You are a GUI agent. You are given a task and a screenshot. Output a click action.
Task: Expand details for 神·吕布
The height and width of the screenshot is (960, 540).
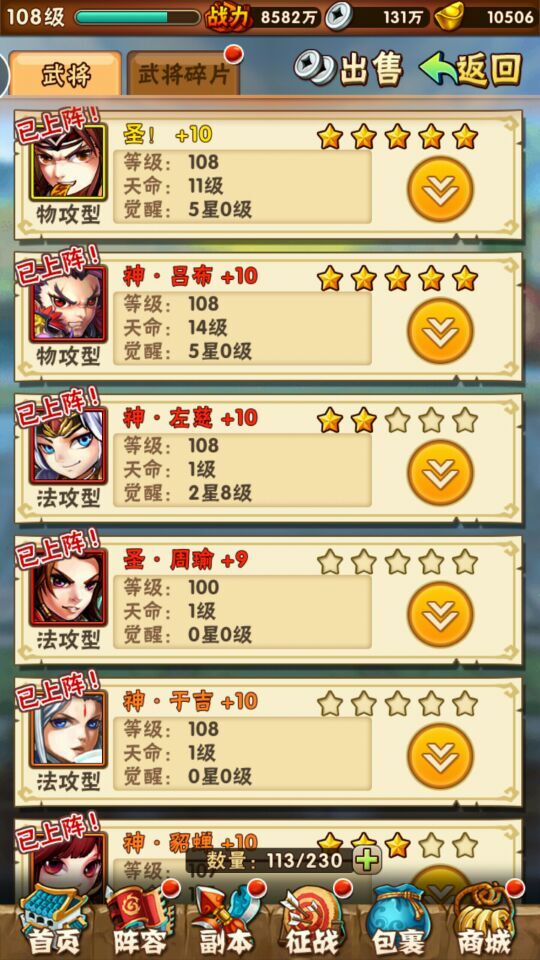point(440,331)
